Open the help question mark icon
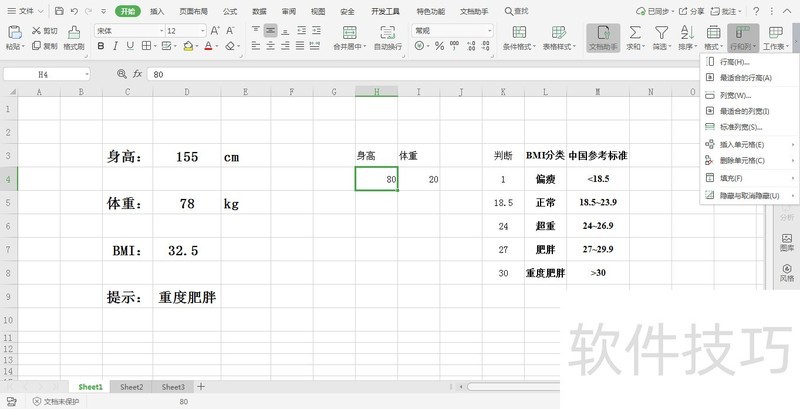The image size is (800, 409). pos(756,11)
